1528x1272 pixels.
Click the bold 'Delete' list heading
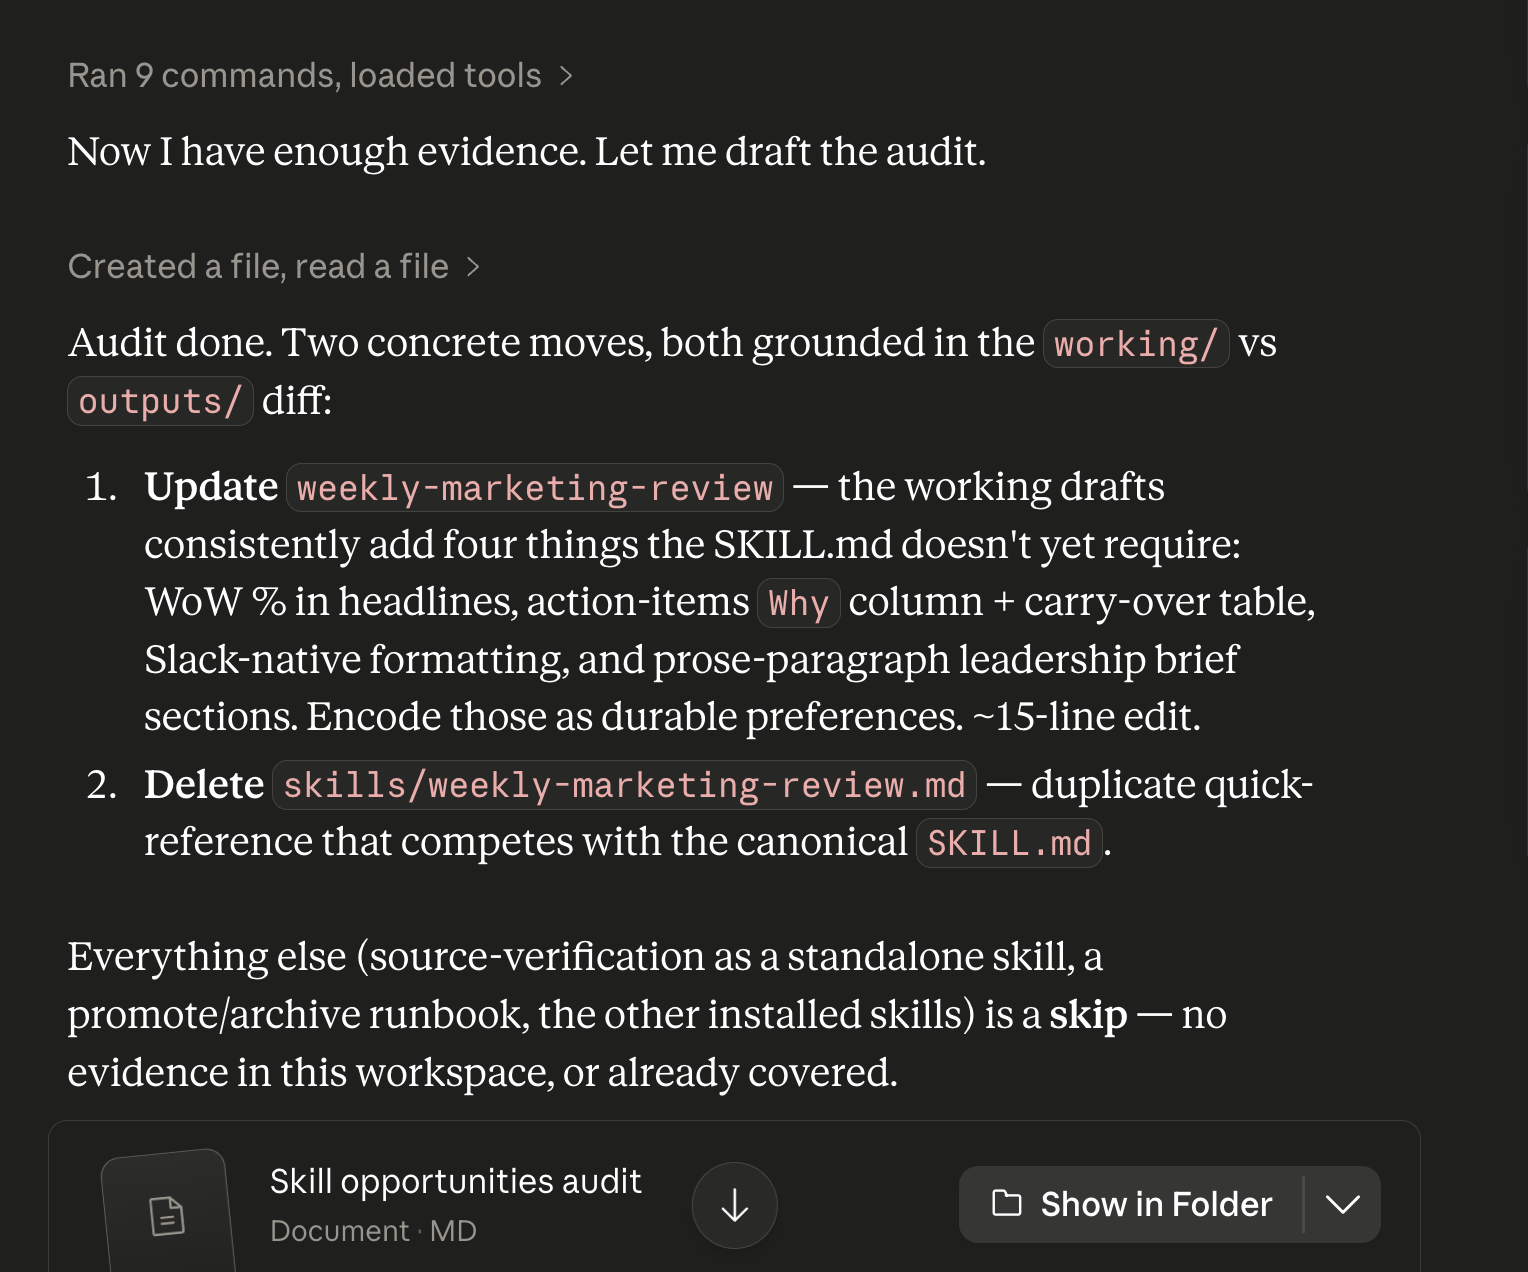click(204, 784)
